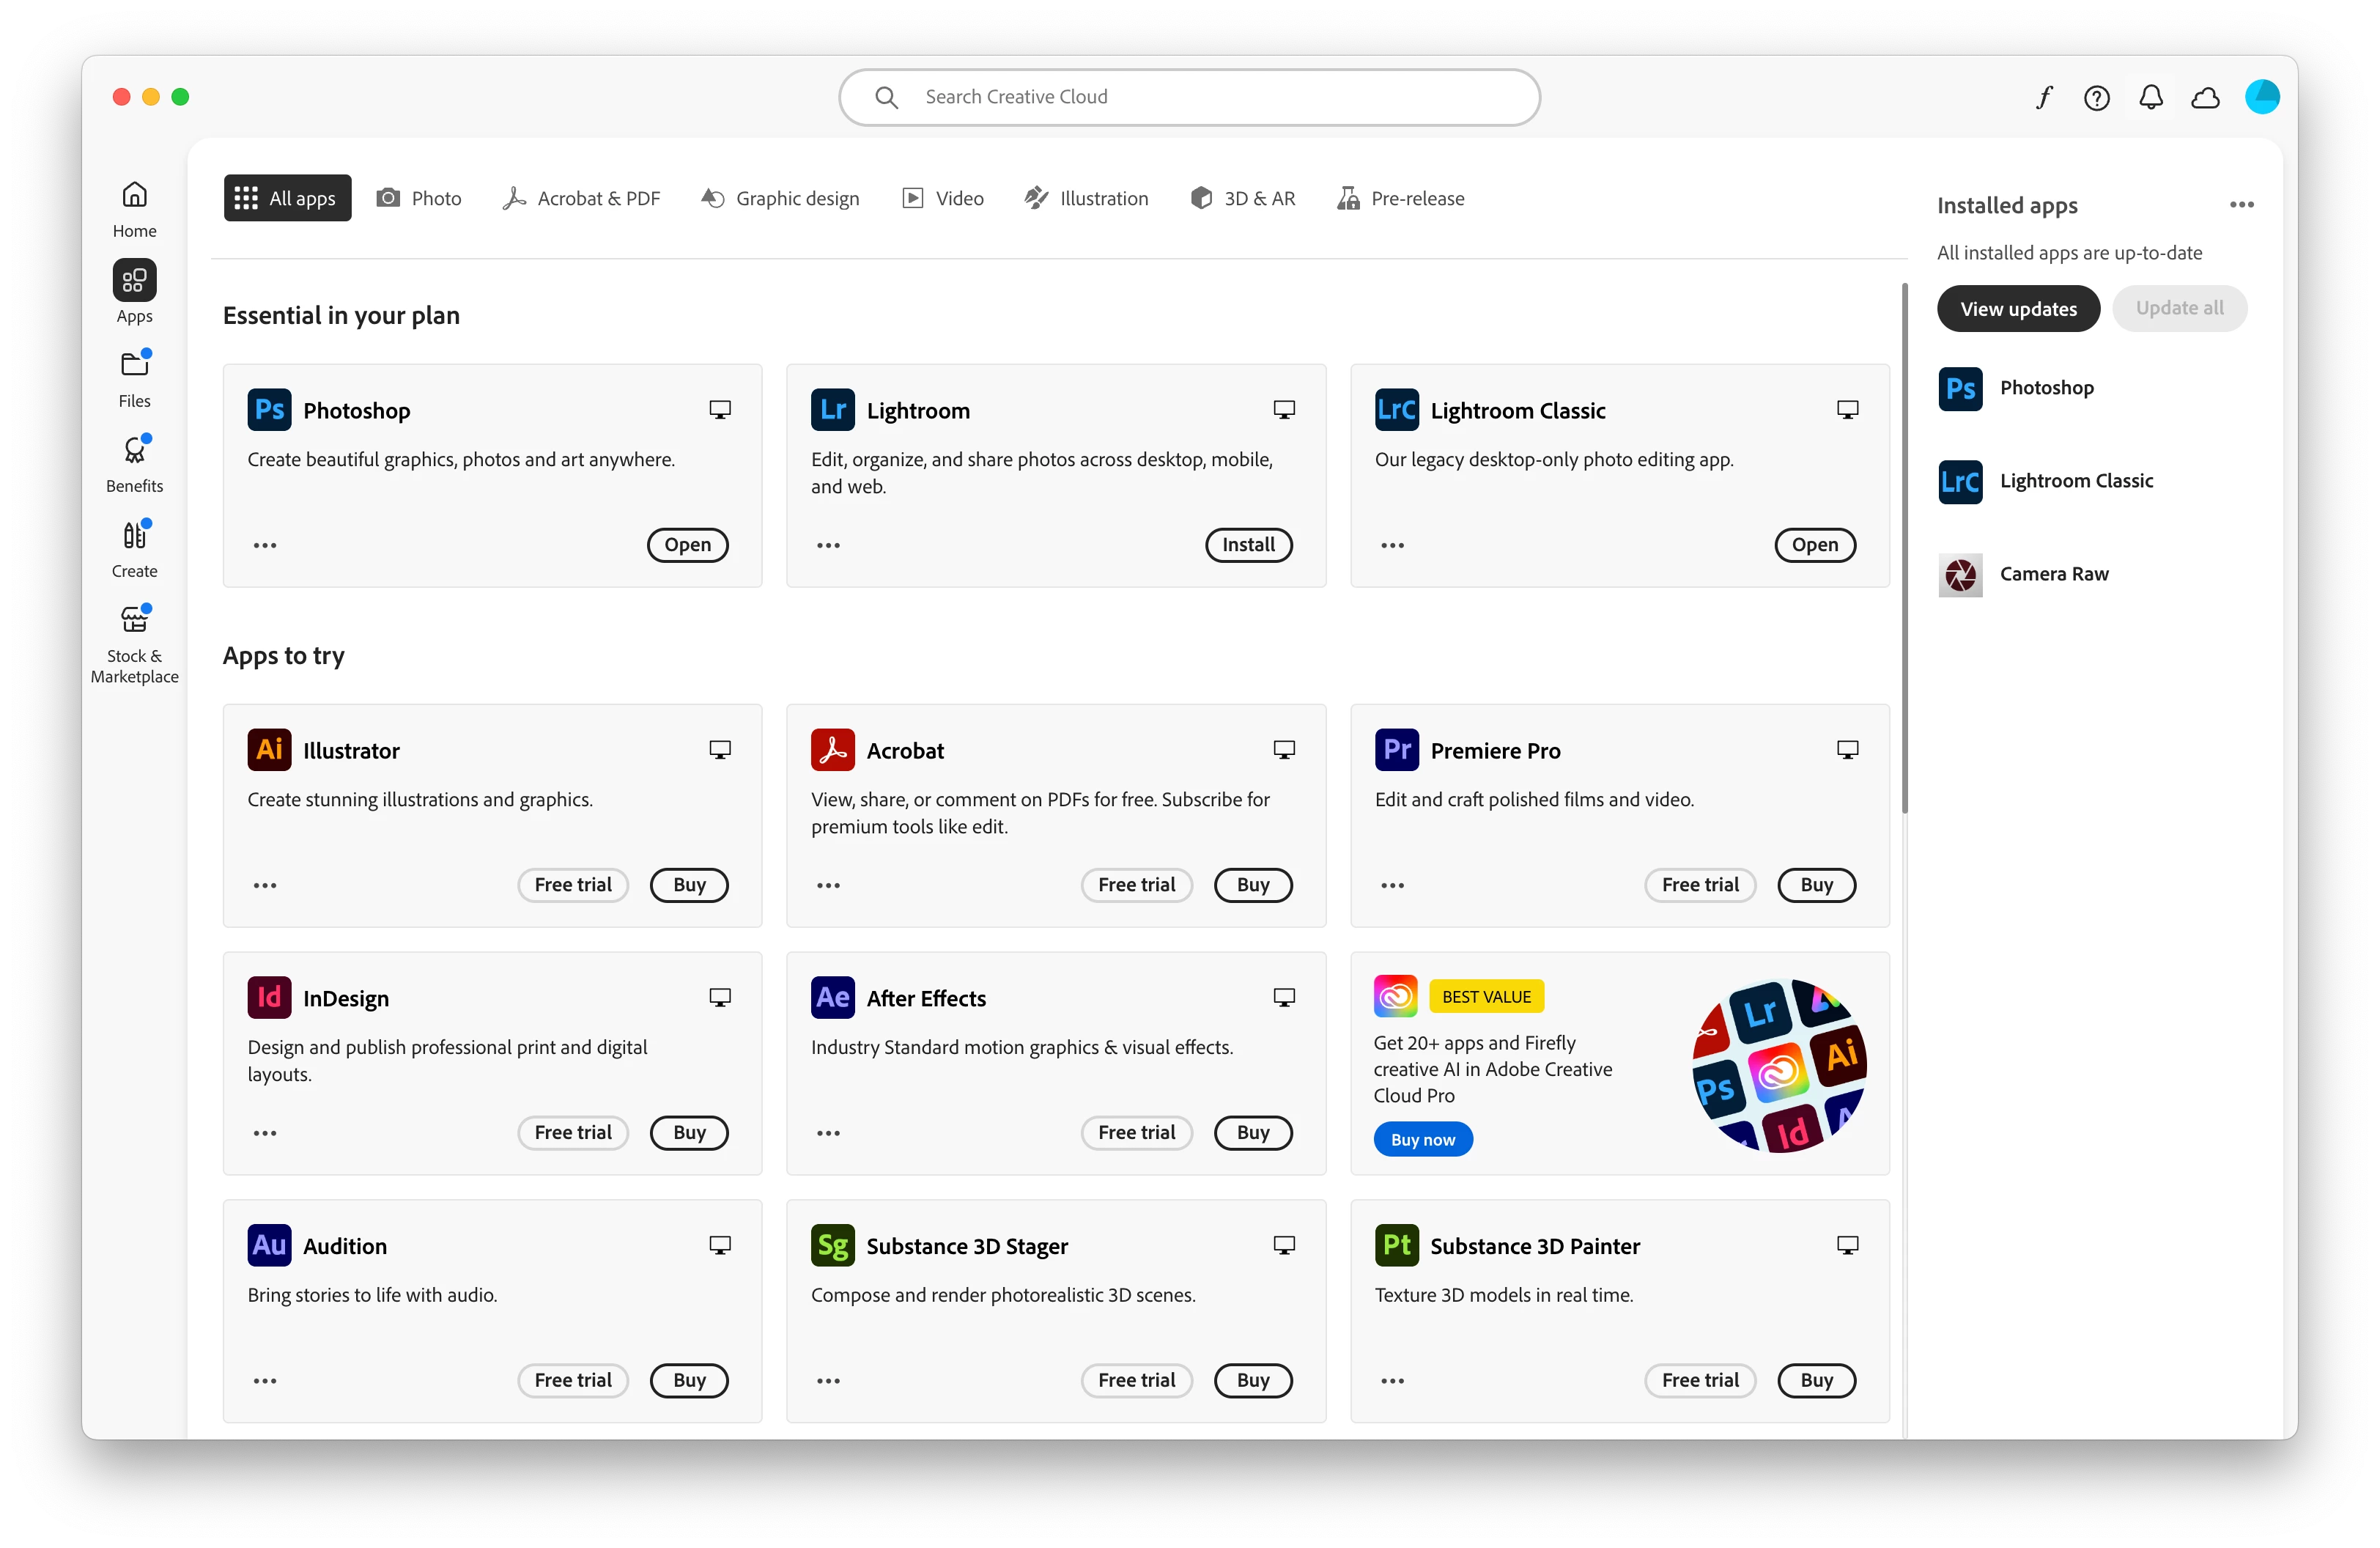Install Lightroom

pos(1248,545)
